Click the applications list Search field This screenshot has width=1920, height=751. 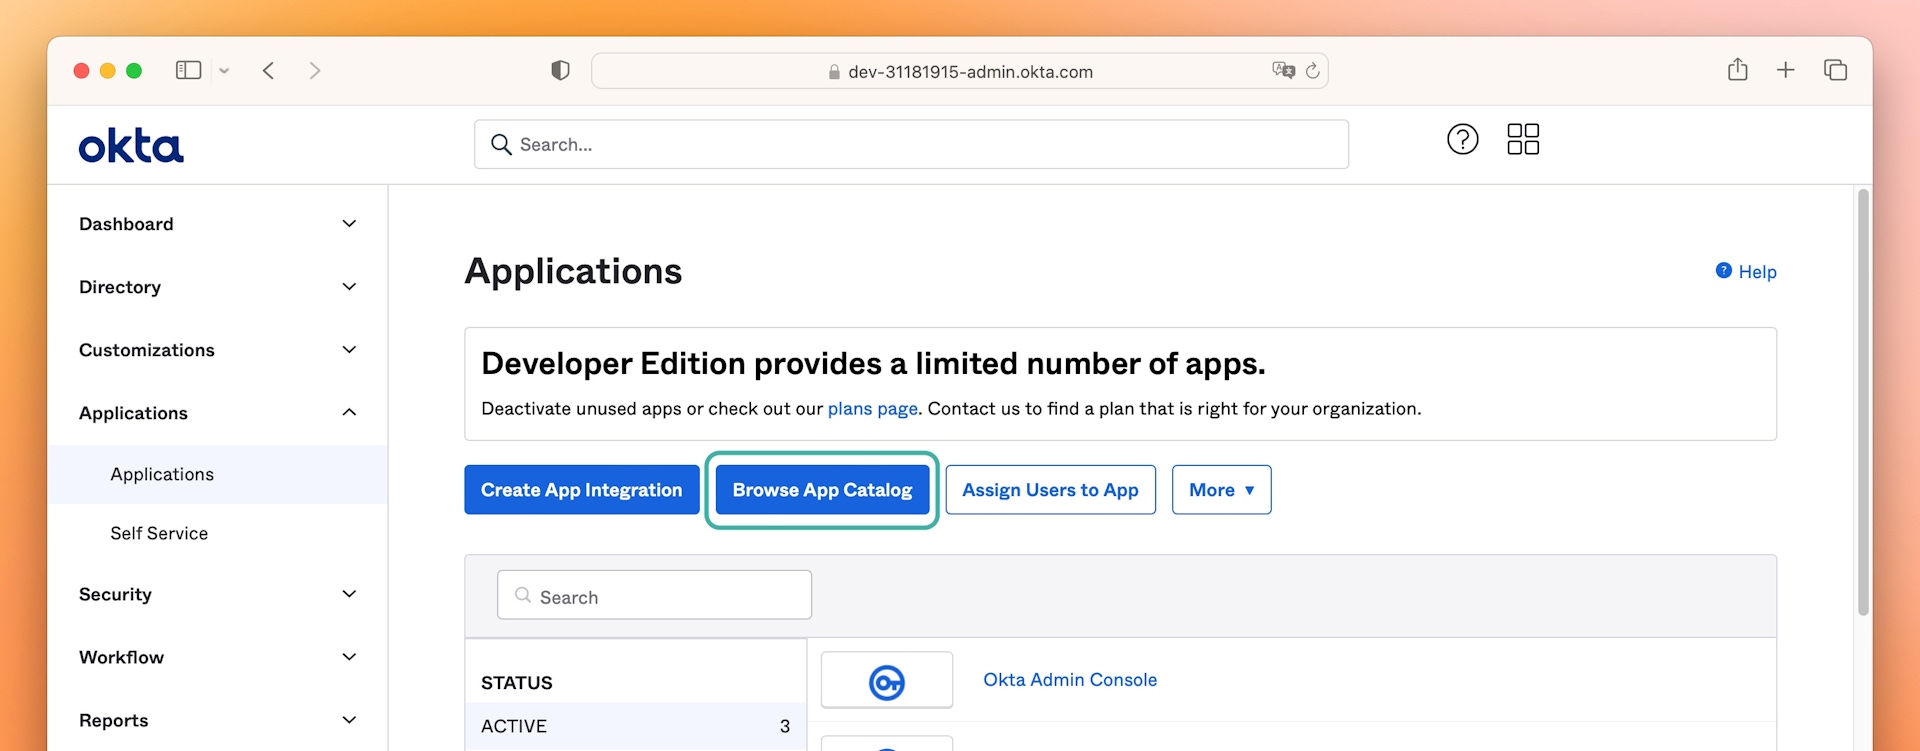[x=654, y=596]
